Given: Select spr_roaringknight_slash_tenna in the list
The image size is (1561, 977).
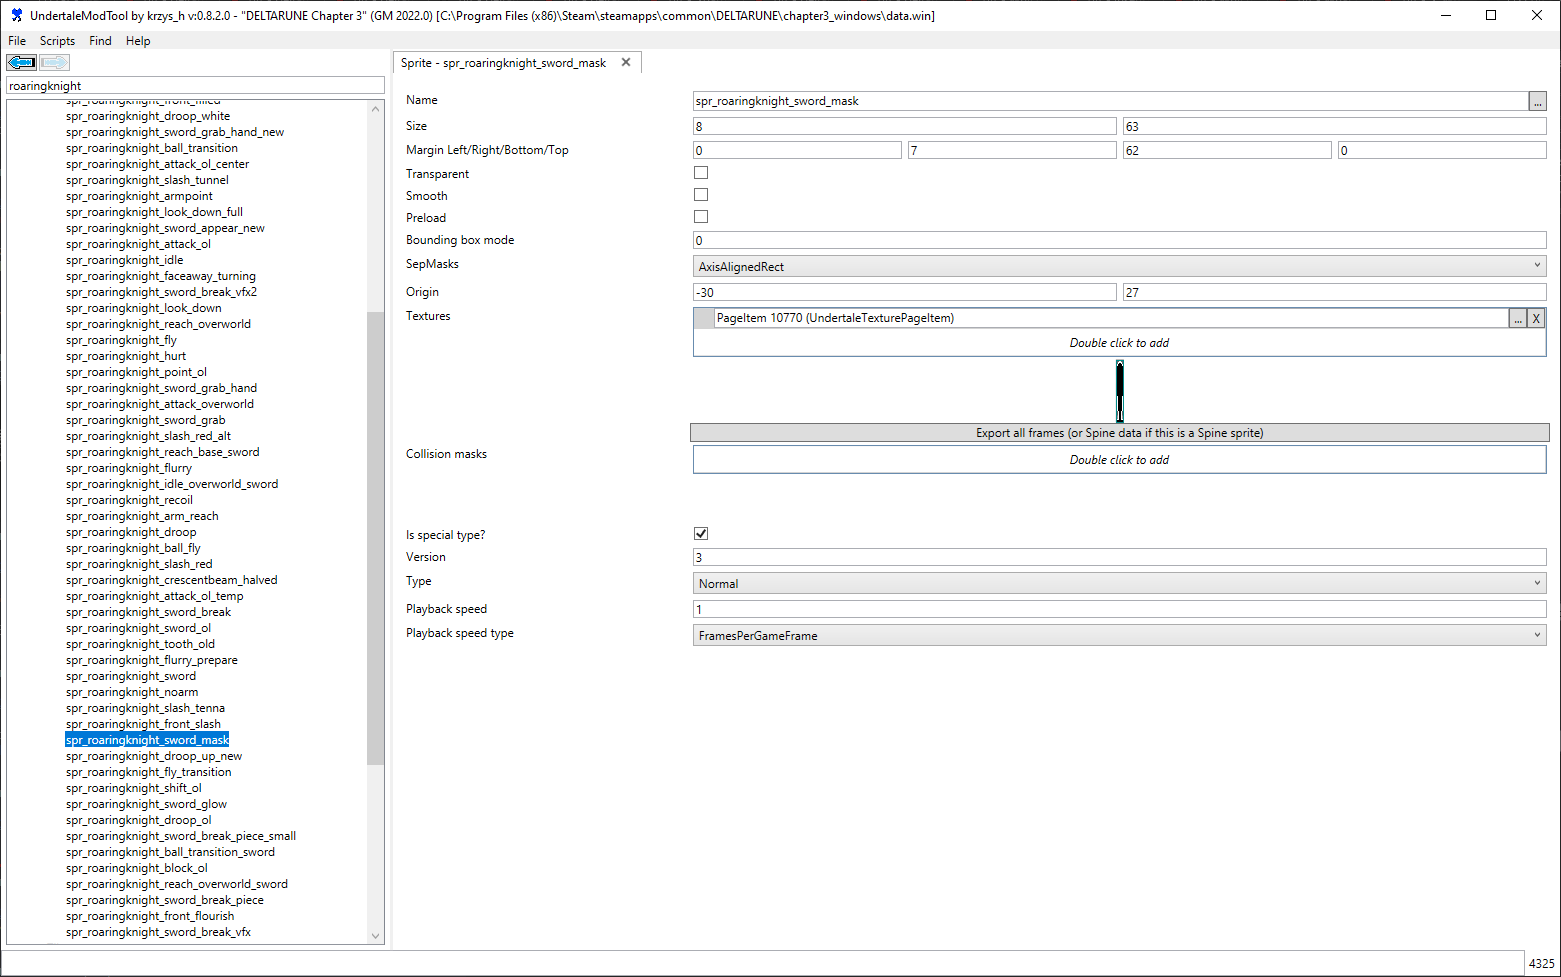Looking at the screenshot, I should (145, 708).
